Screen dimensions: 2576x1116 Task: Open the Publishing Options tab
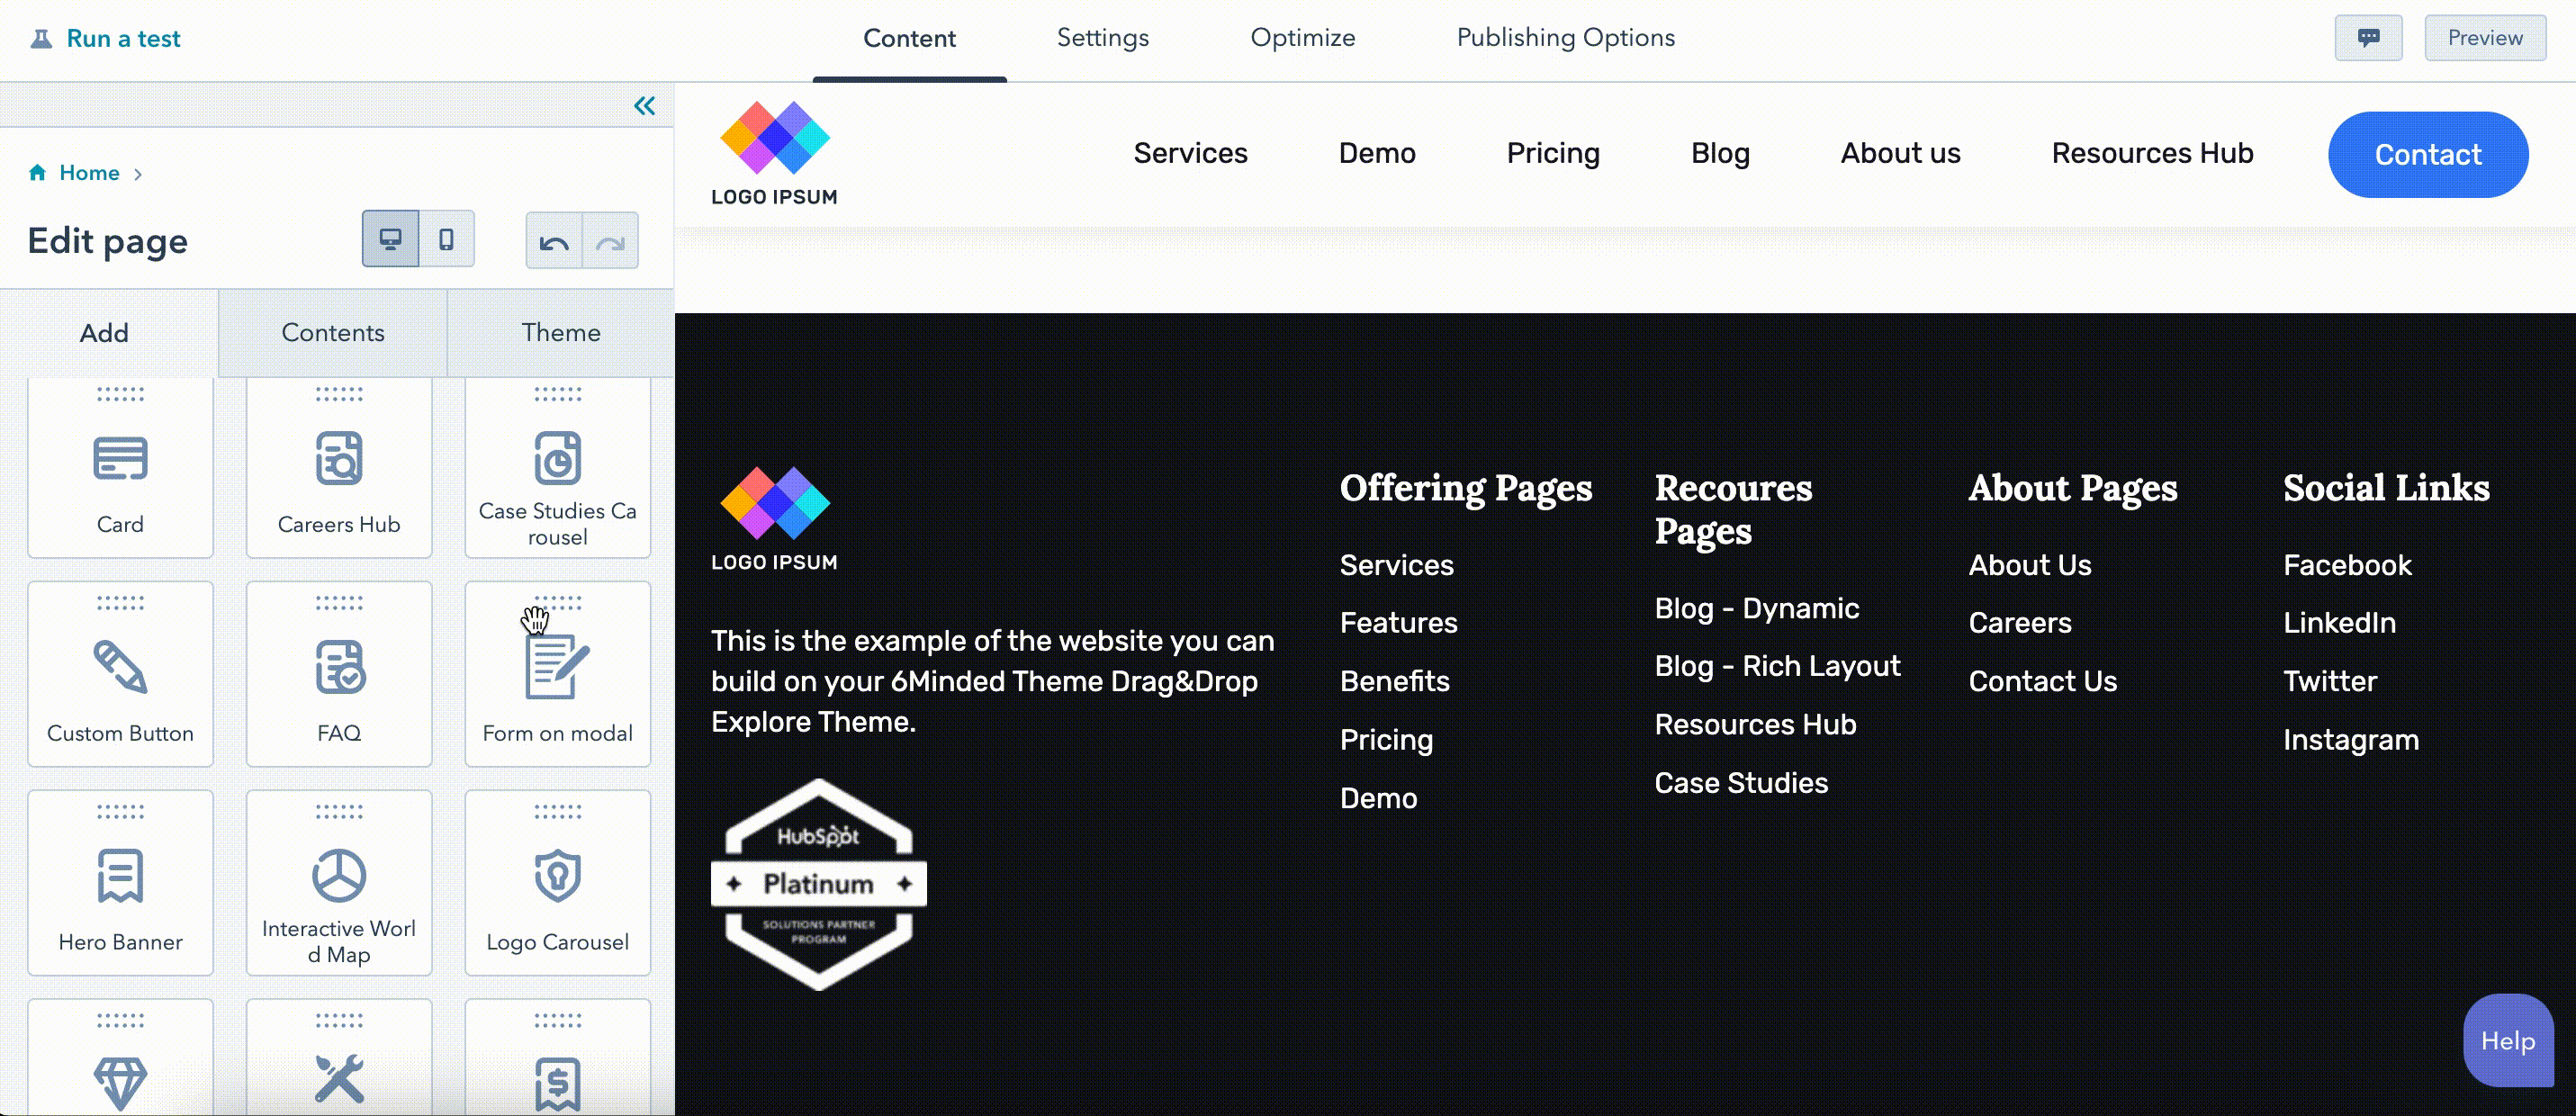click(1565, 38)
